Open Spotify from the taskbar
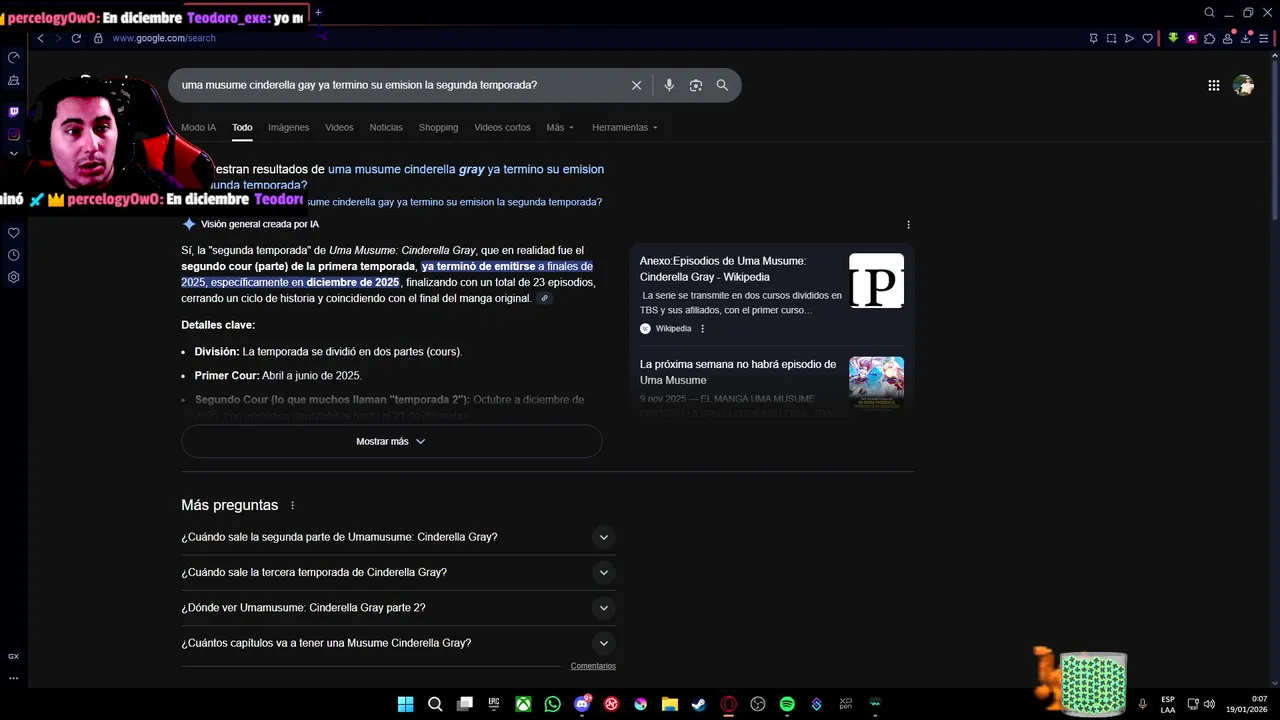 [x=787, y=704]
